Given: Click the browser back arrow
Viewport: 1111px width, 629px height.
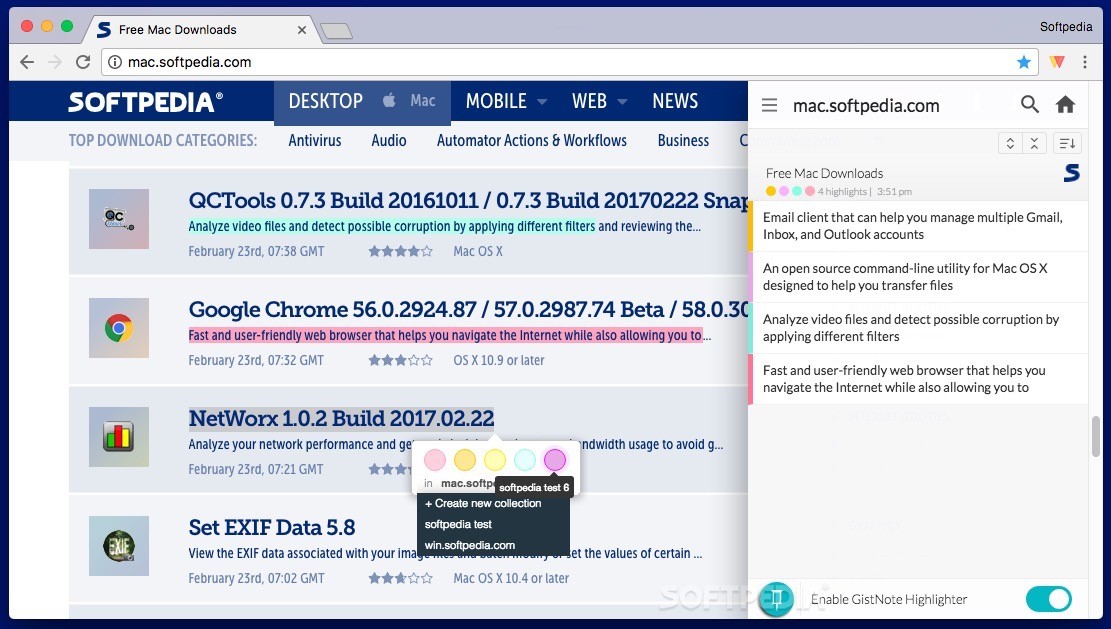Looking at the screenshot, I should (27, 62).
